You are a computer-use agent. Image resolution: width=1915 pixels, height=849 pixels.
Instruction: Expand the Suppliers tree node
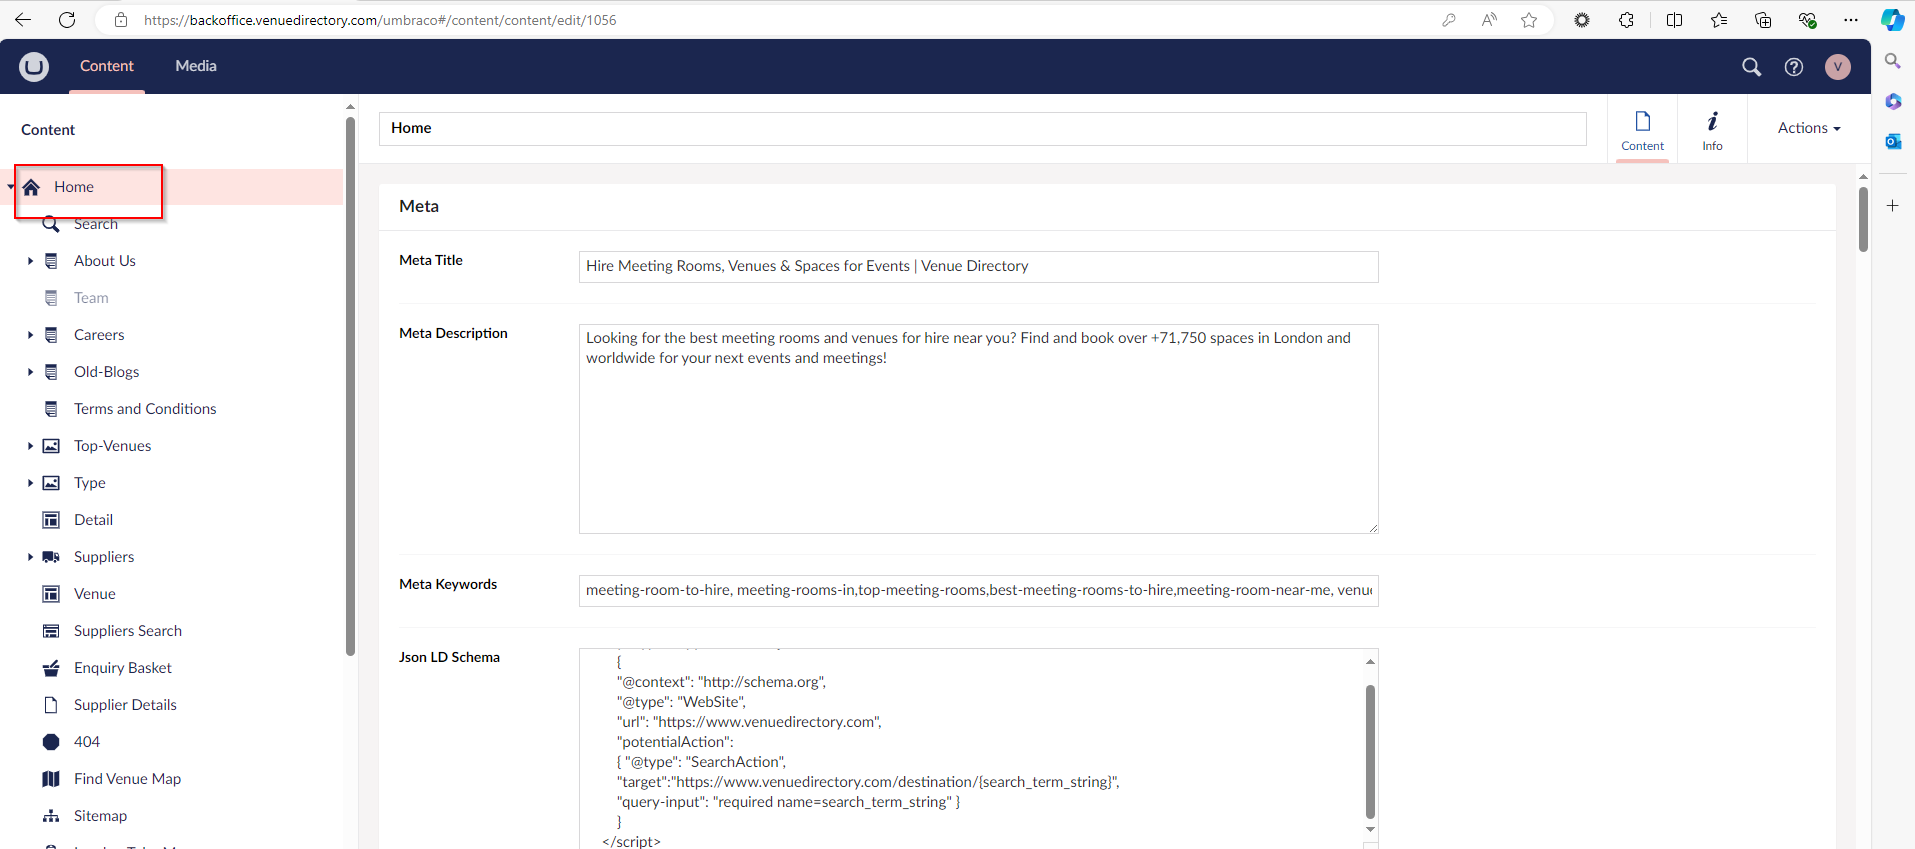pyautogui.click(x=30, y=557)
